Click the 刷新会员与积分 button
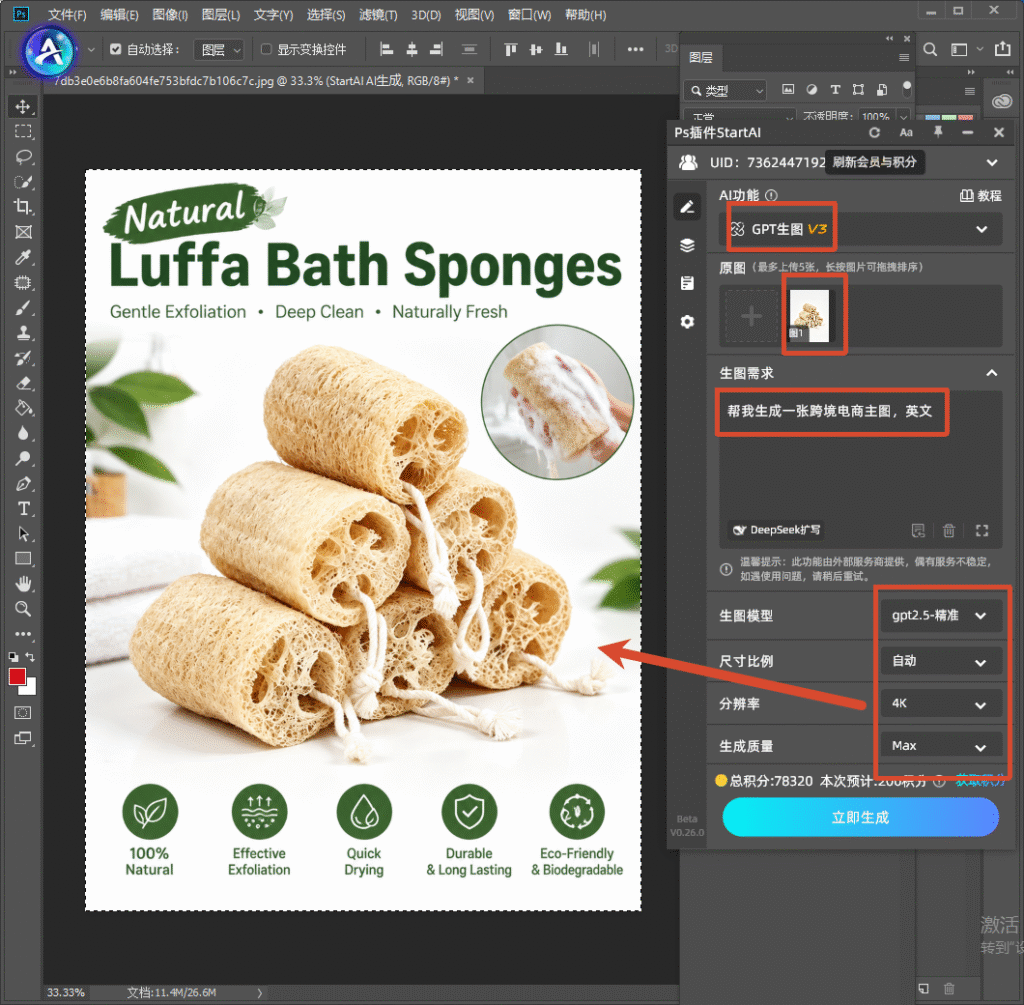The width and height of the screenshot is (1024, 1005). 874,162
